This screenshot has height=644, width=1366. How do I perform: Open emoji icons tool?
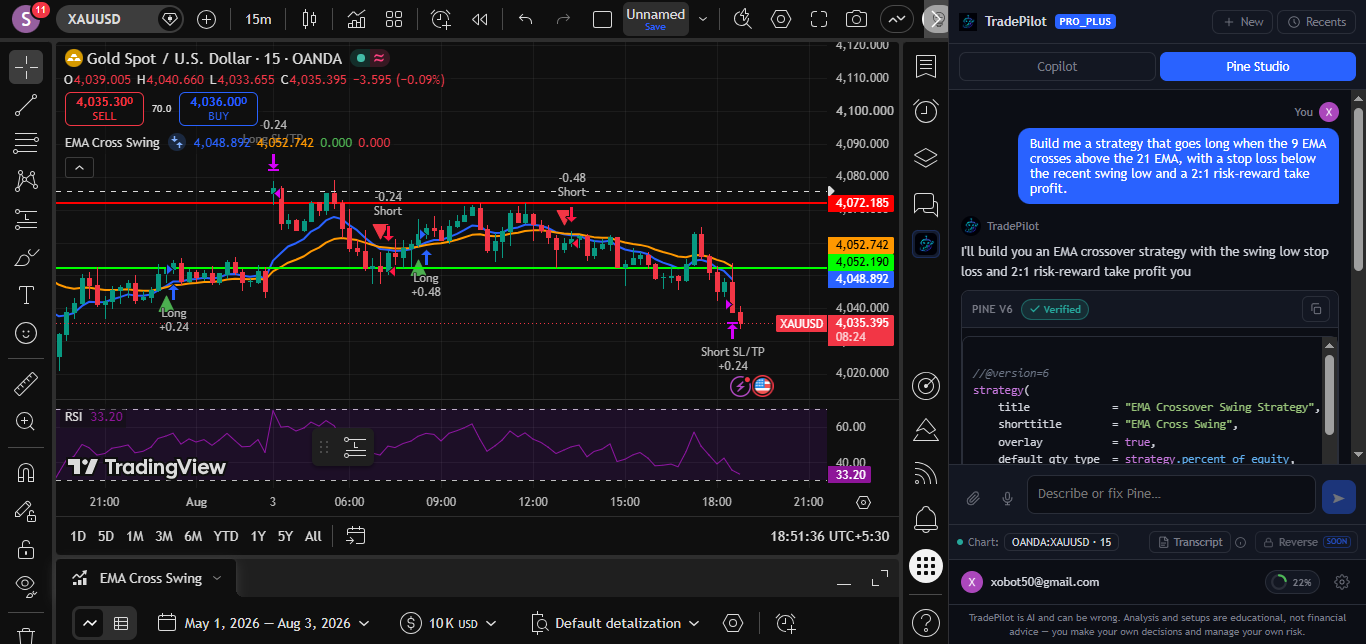(x=26, y=333)
